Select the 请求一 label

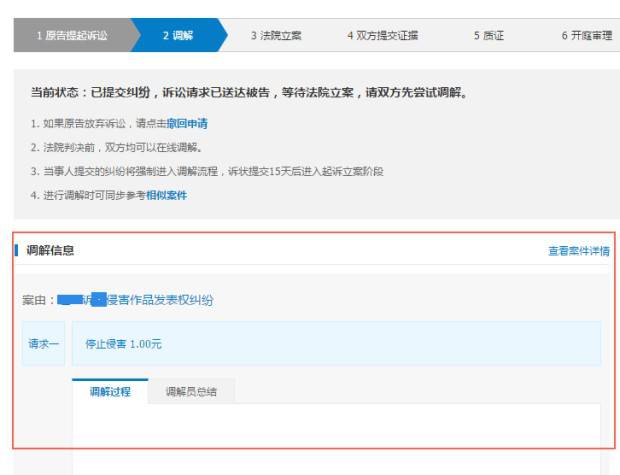(x=43, y=344)
